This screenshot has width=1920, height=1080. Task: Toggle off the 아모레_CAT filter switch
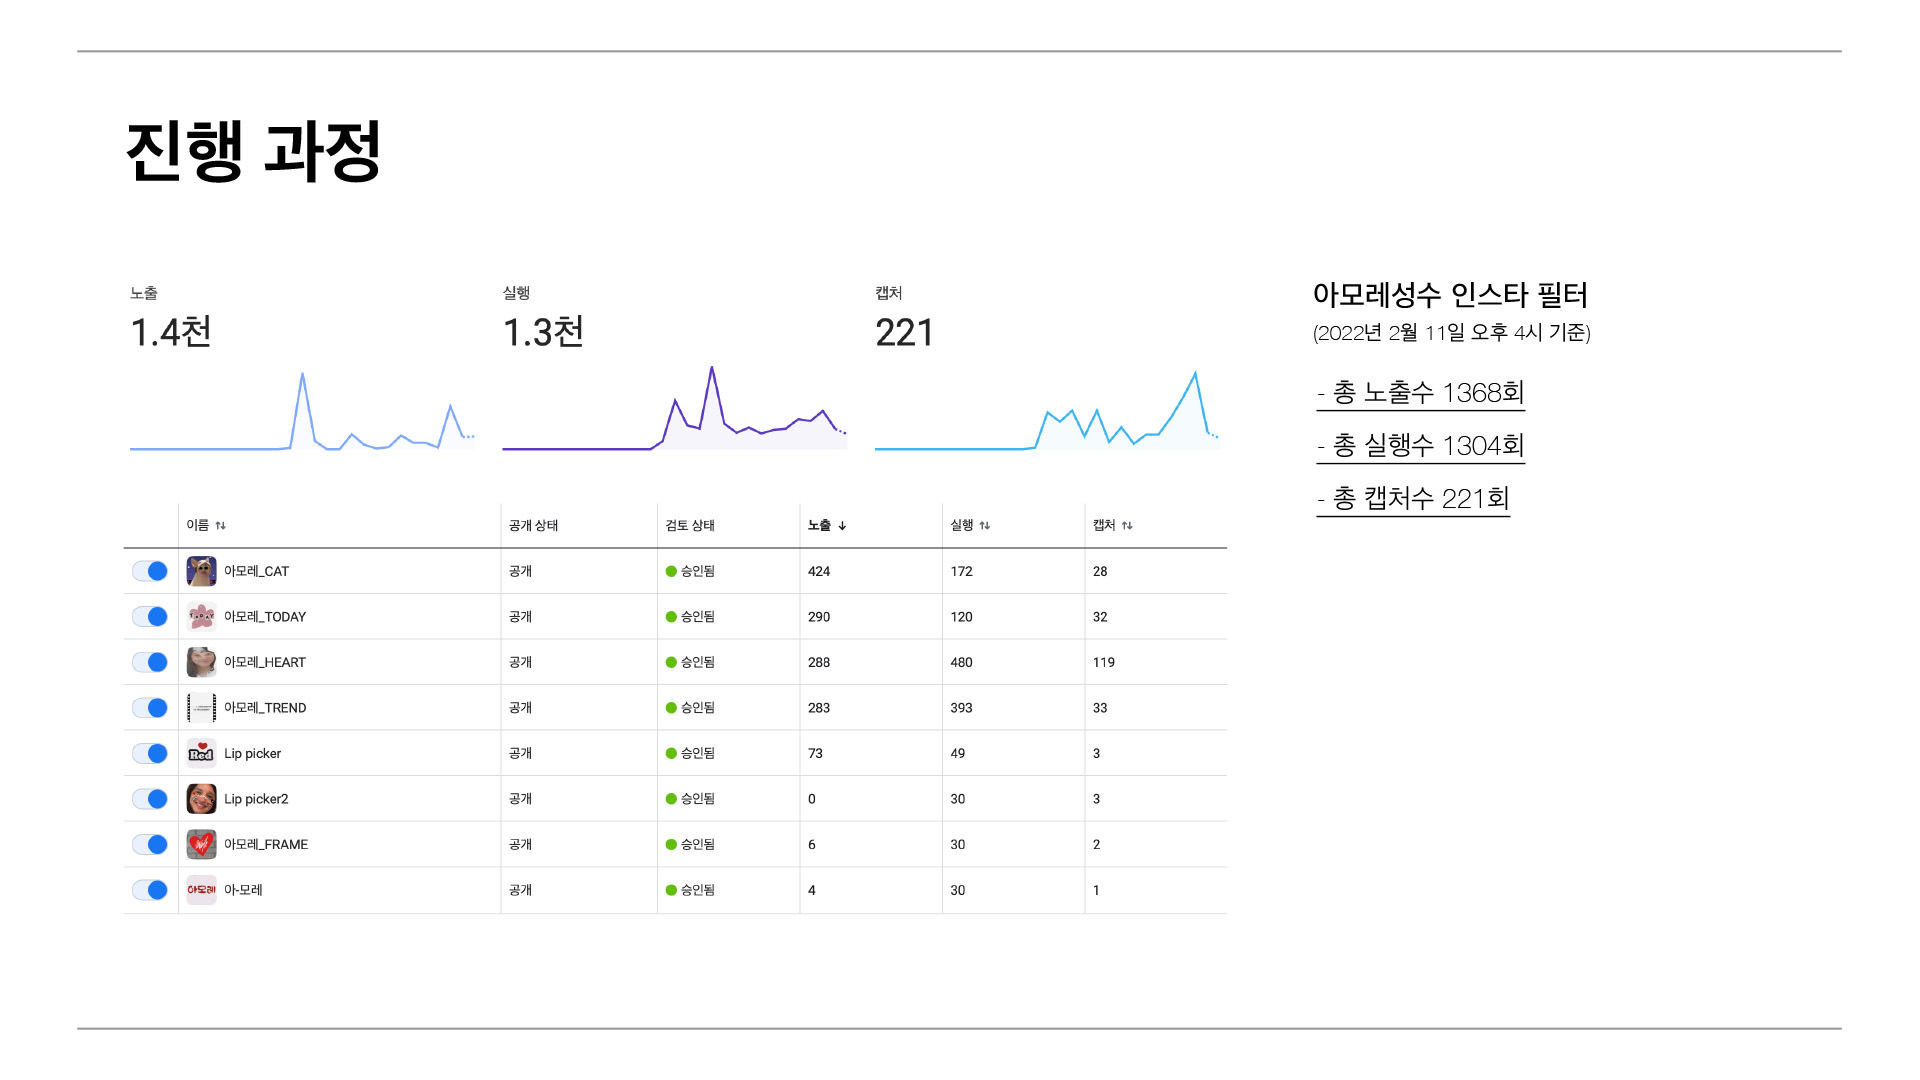click(x=150, y=571)
